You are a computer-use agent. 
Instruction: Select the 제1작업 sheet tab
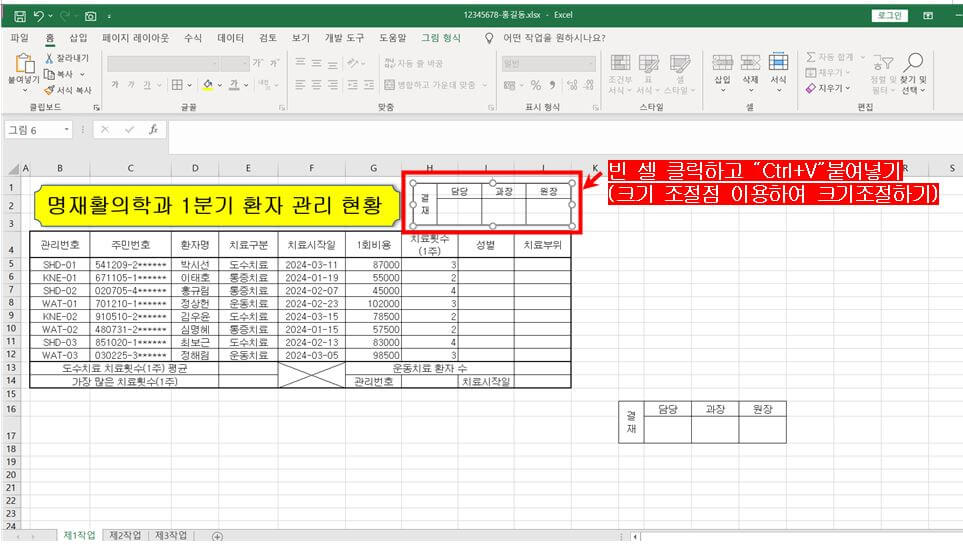click(79, 536)
